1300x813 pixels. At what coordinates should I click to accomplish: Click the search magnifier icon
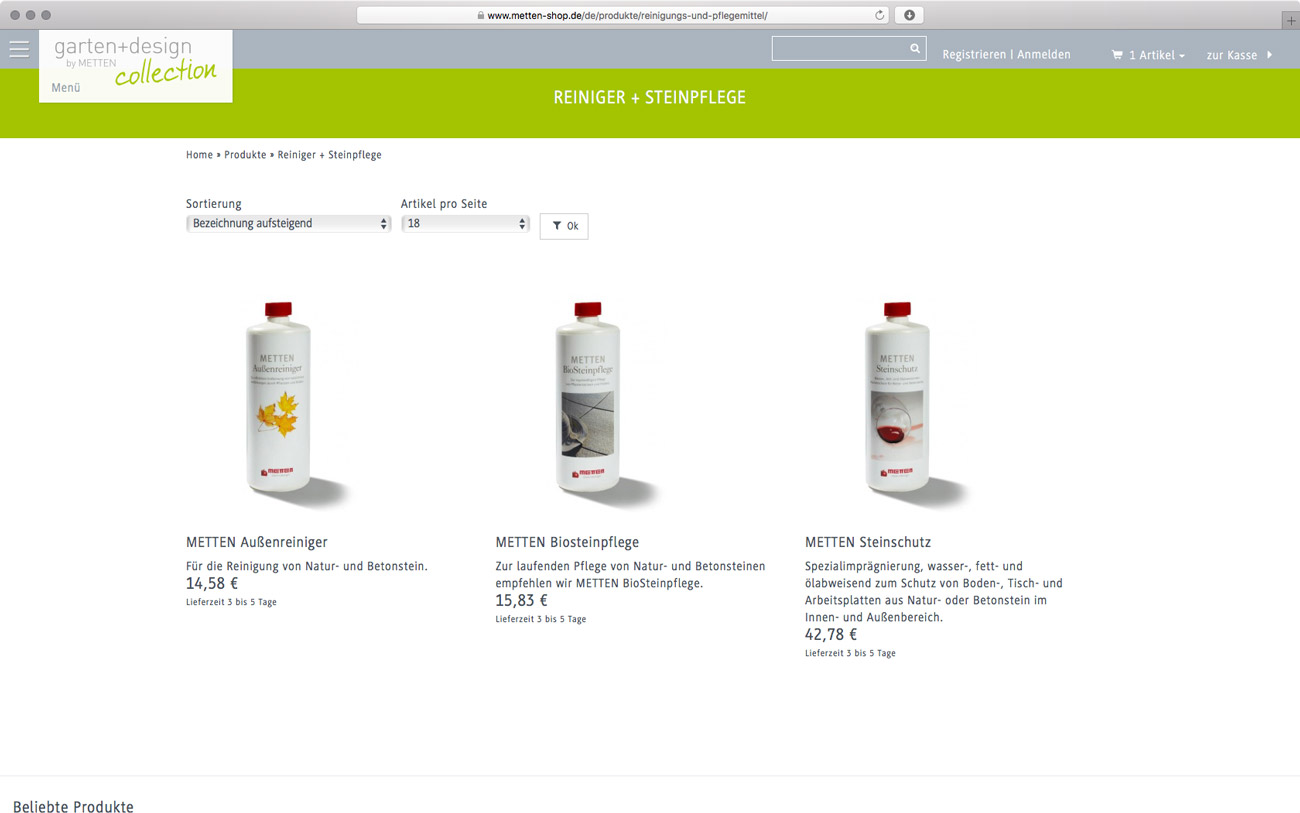tap(915, 48)
